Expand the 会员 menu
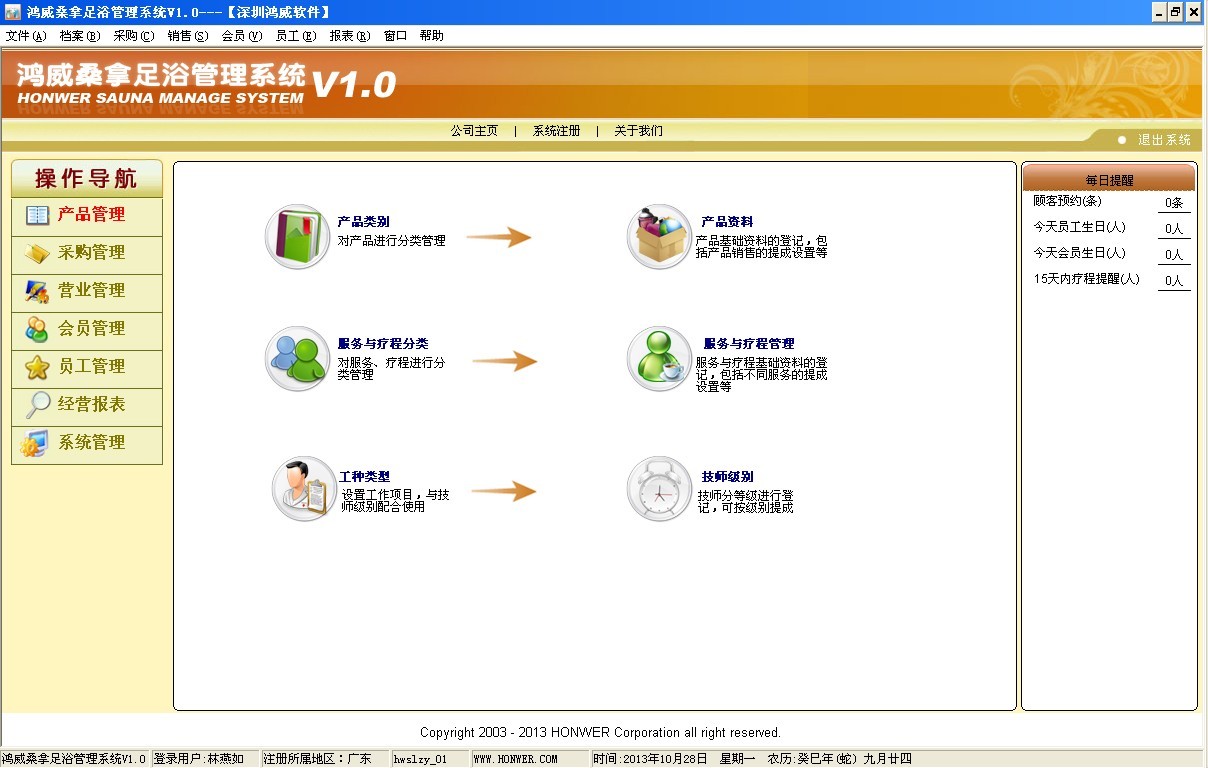The image size is (1208, 768). point(241,36)
